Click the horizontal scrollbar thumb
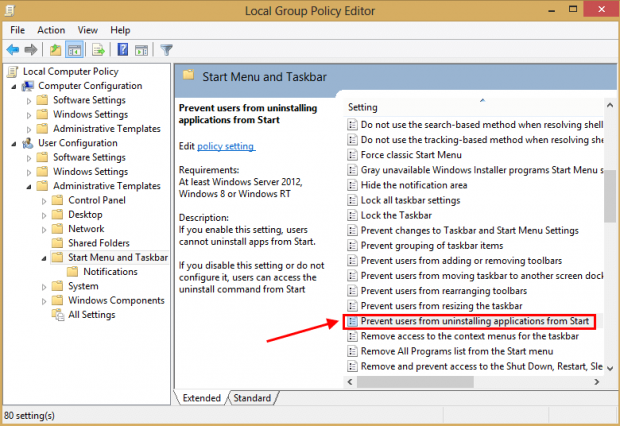The image size is (620, 426). [415, 382]
